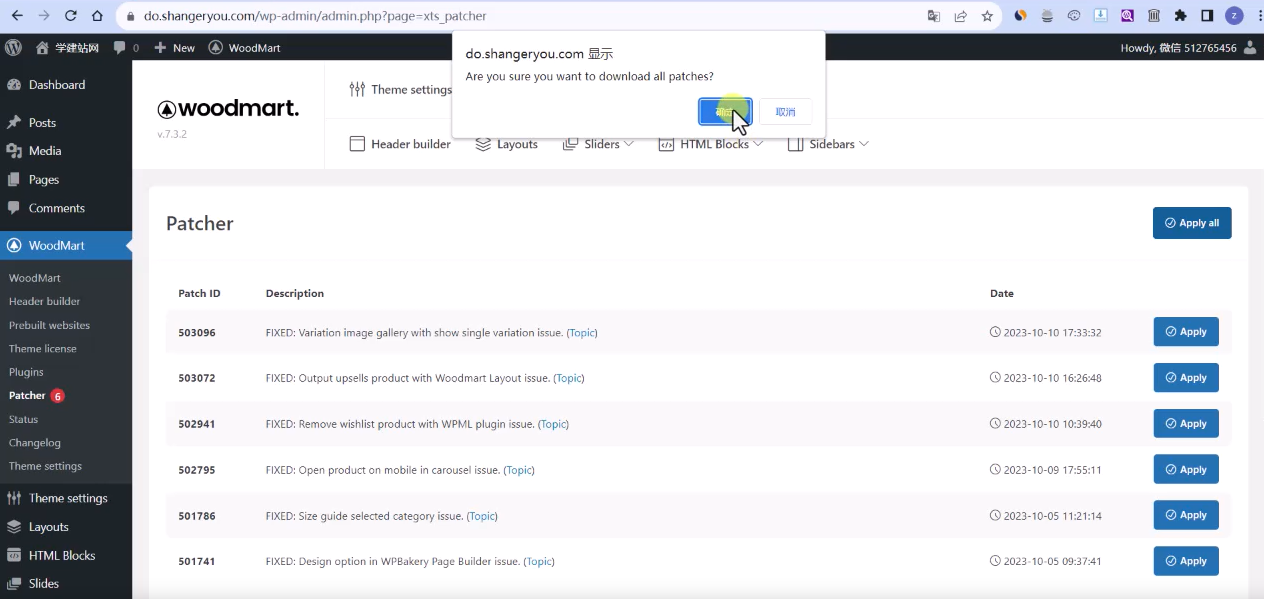Image resolution: width=1264 pixels, height=599 pixels.
Task: Open the trash can extension icon
Action: (1154, 16)
